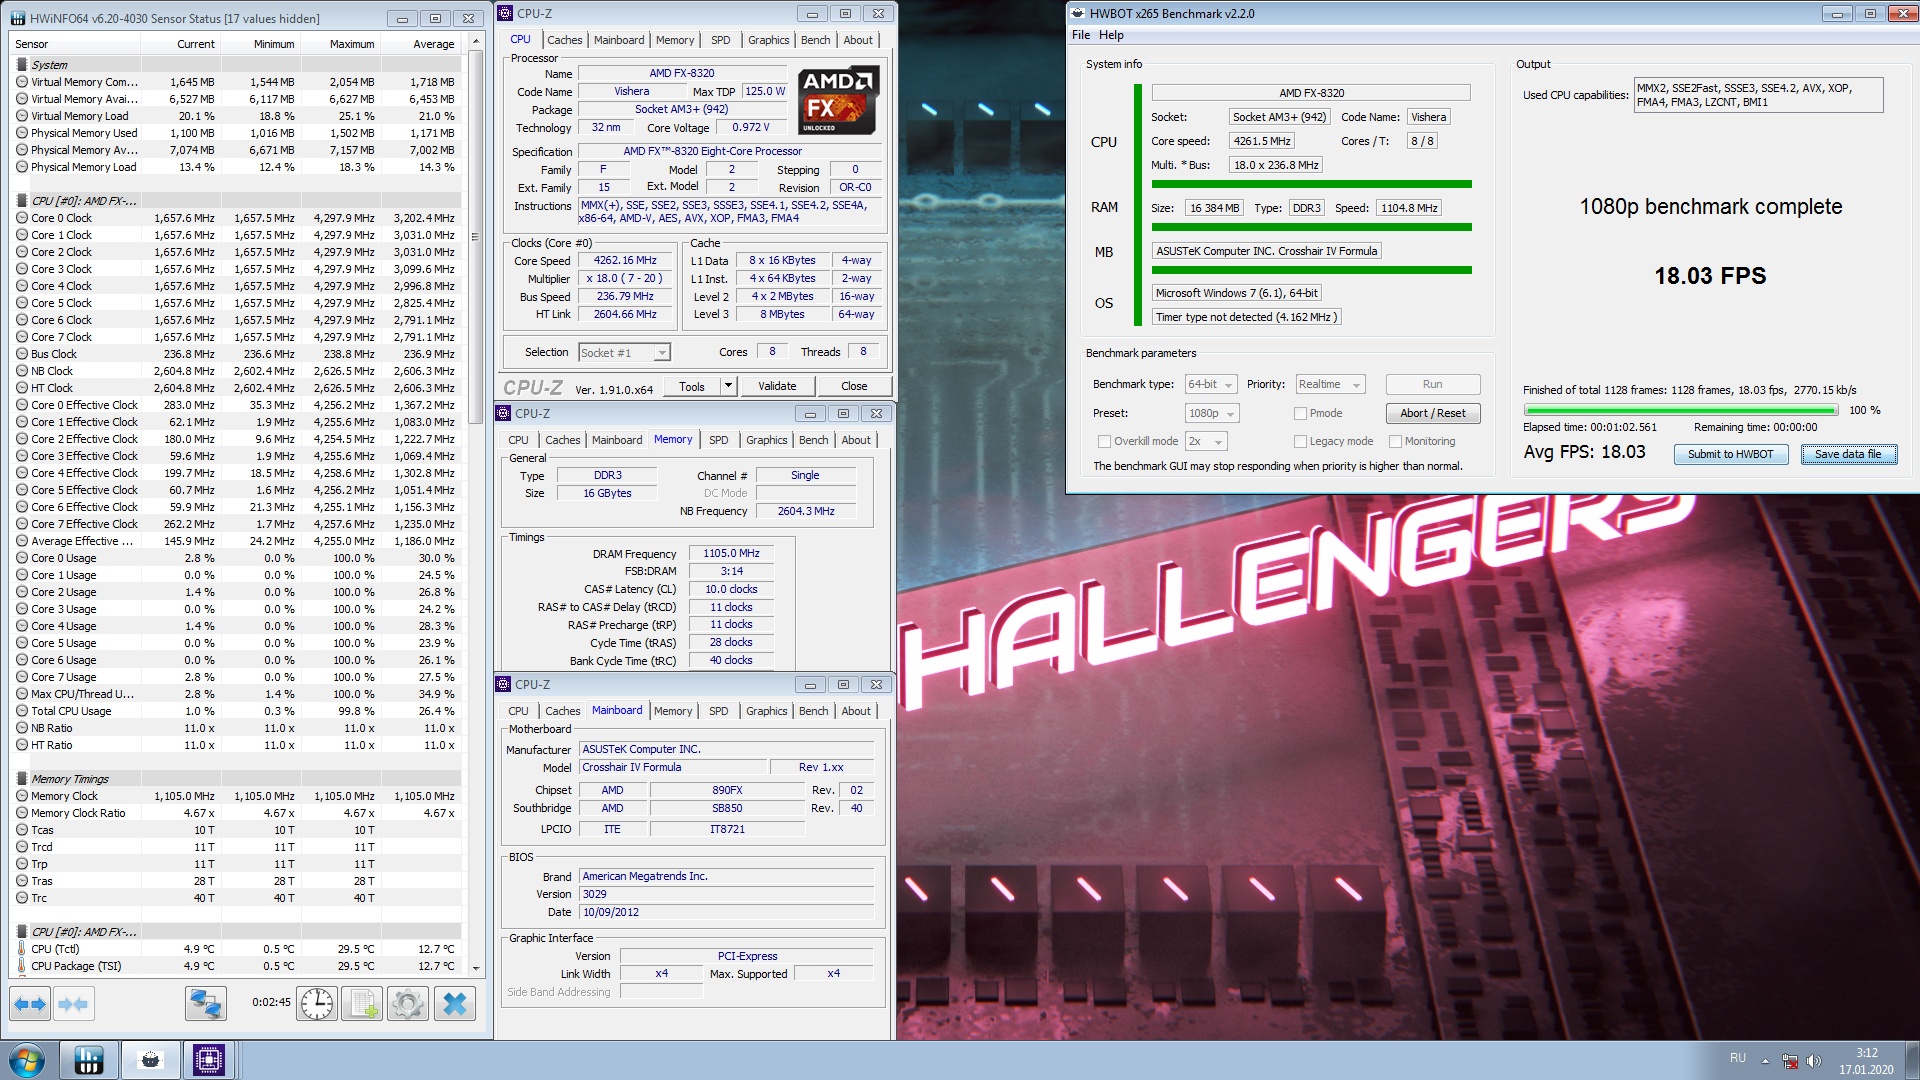The width and height of the screenshot is (1920, 1080).
Task: Click the thermometer icon beside CPU Package (TSI)
Action: pos(22,966)
